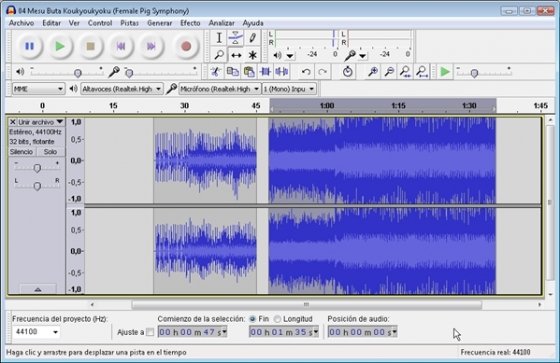Adjust the input microphone volume slider

tap(129, 73)
